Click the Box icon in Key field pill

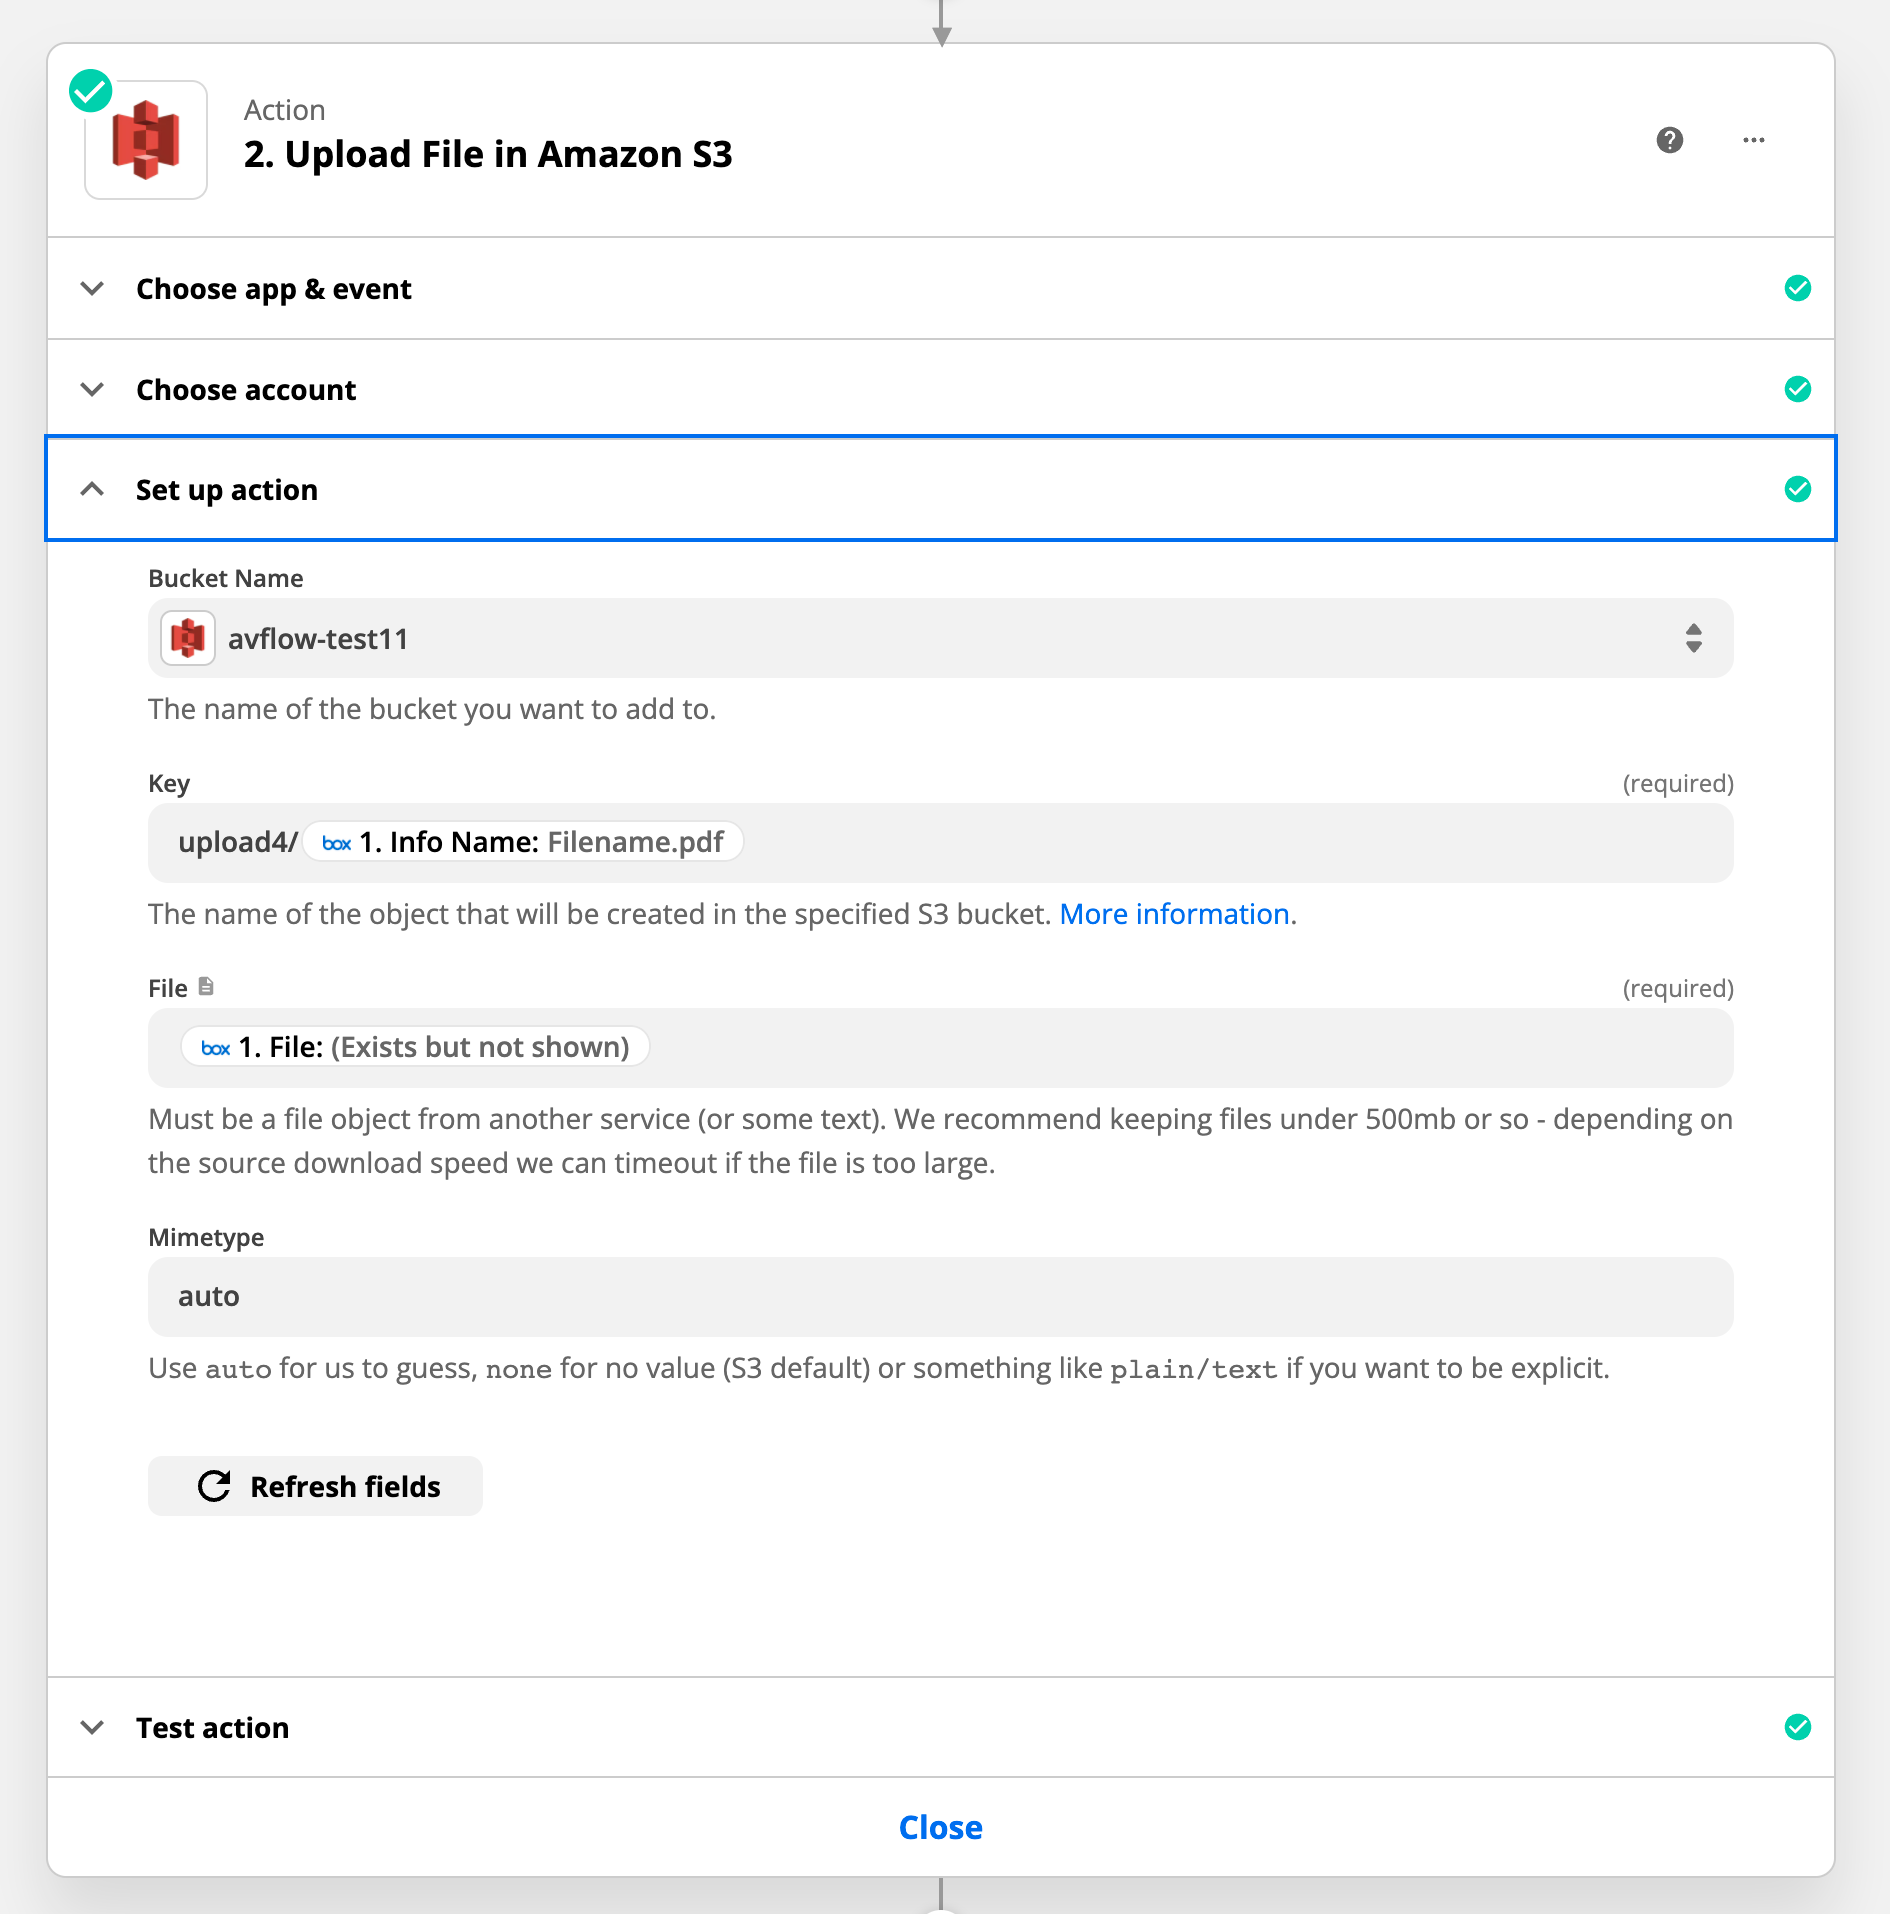pyautogui.click(x=336, y=843)
